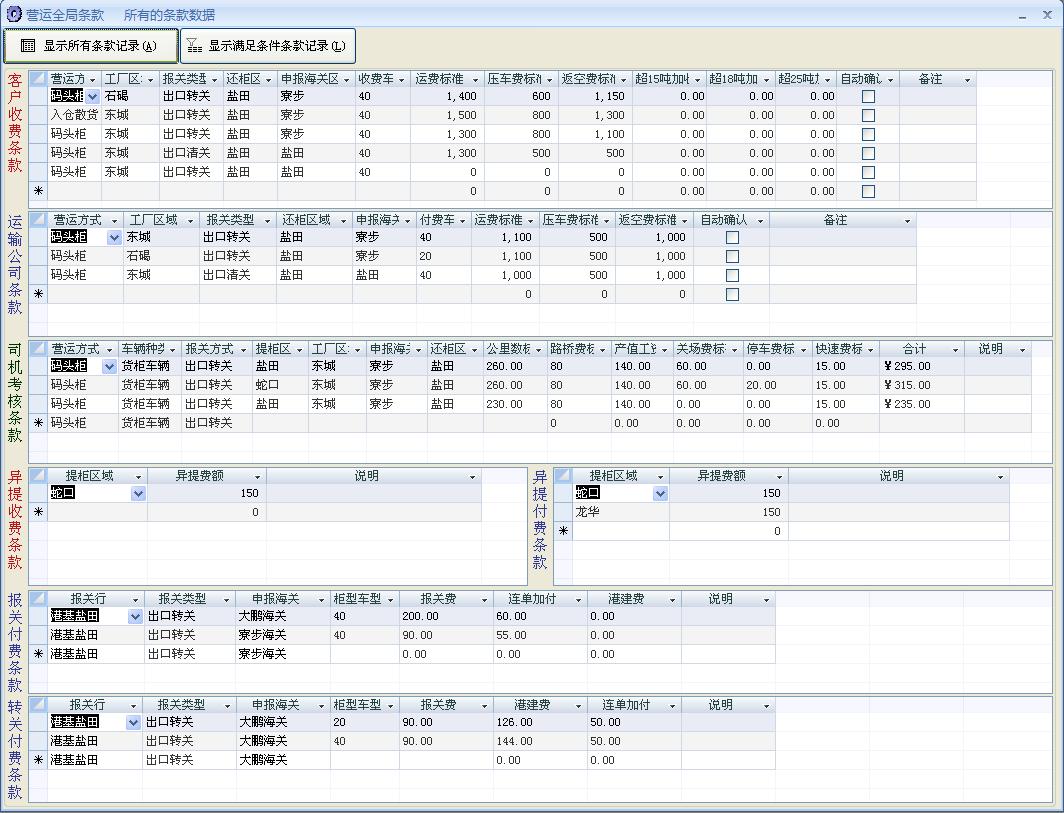Click row selector of 龙华 row
Image resolution: width=1064 pixels, height=813 pixels.
[x=563, y=512]
